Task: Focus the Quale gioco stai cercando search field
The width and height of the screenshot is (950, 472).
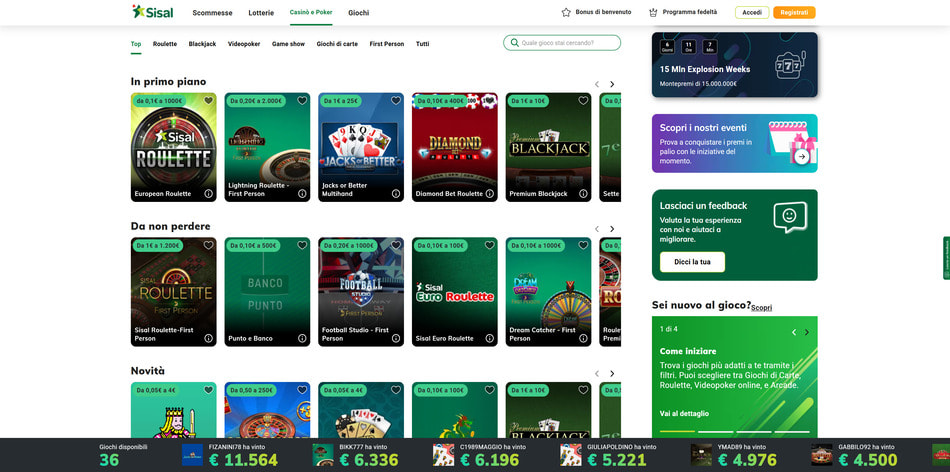Action: tap(562, 43)
